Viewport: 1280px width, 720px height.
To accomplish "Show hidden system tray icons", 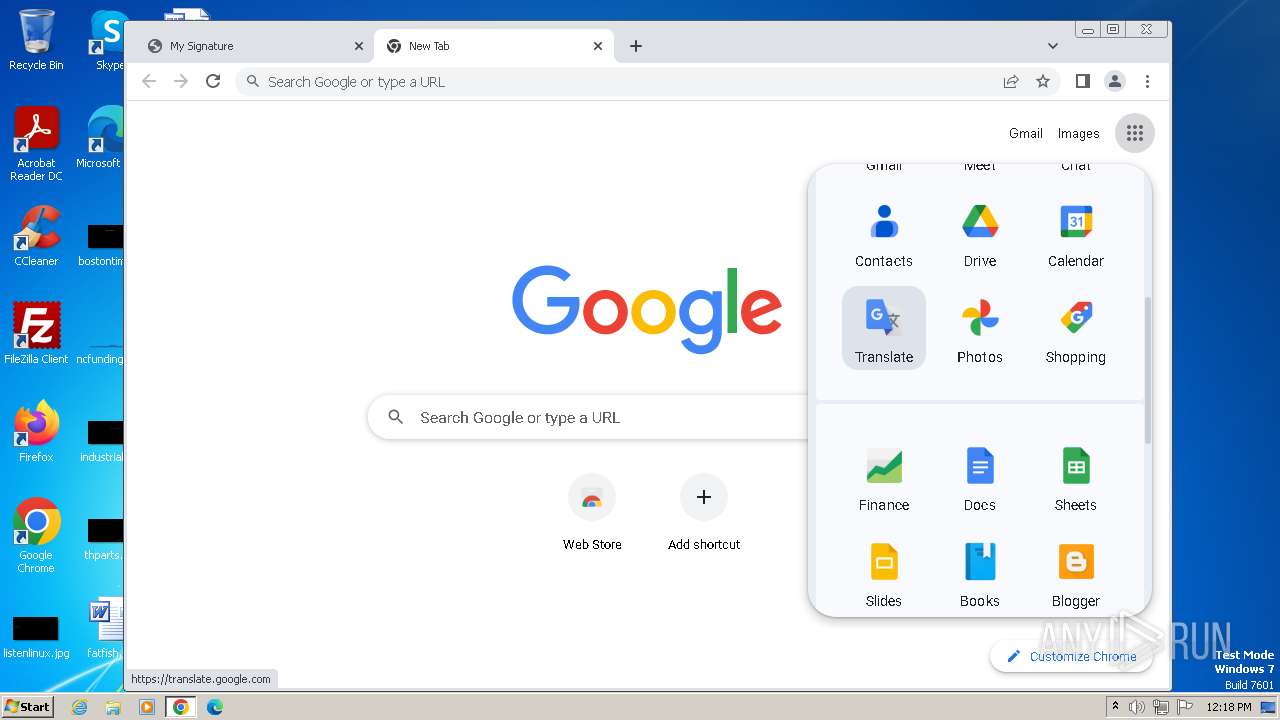I will 1115,707.
